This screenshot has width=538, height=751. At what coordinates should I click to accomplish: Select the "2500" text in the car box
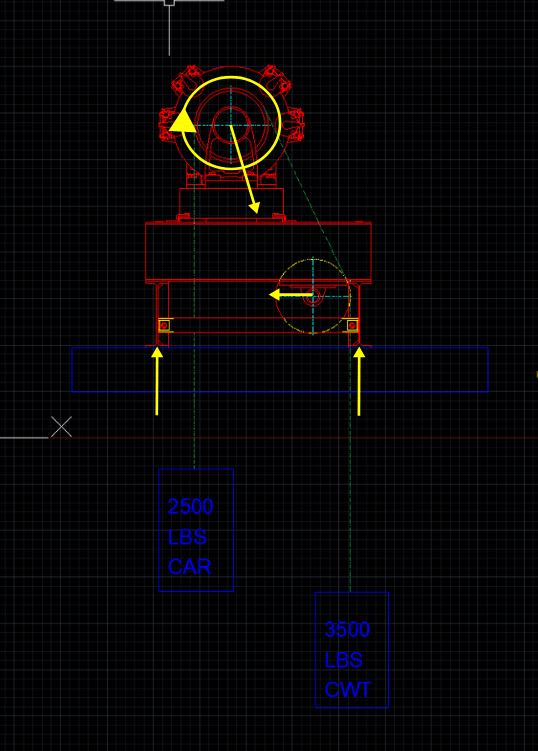point(191,507)
